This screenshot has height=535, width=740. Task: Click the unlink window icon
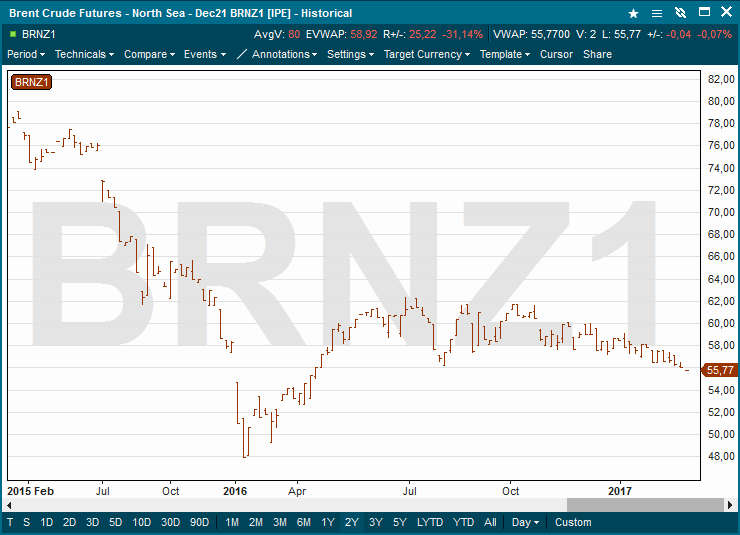point(680,13)
